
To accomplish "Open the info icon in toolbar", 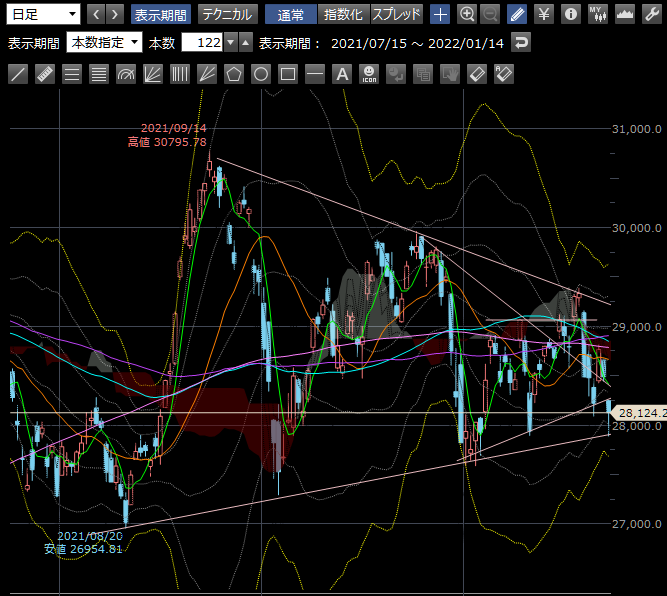I will click(571, 14).
